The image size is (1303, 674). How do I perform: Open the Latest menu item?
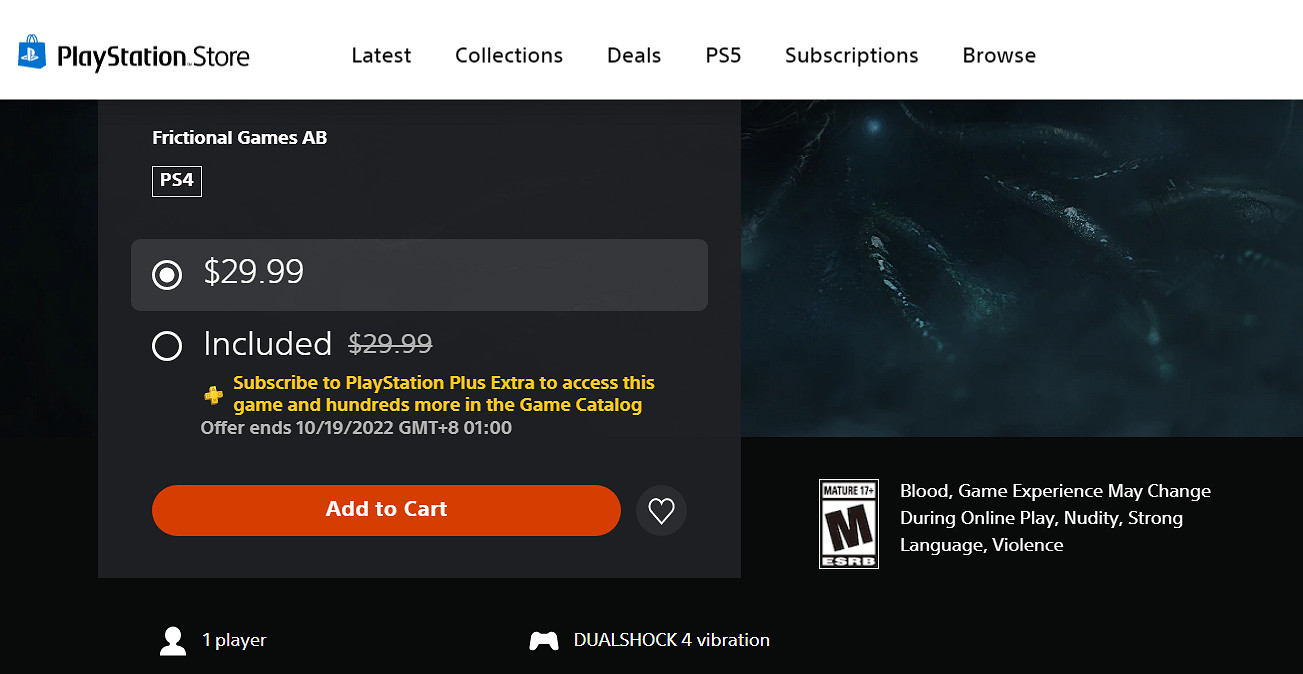(x=381, y=56)
